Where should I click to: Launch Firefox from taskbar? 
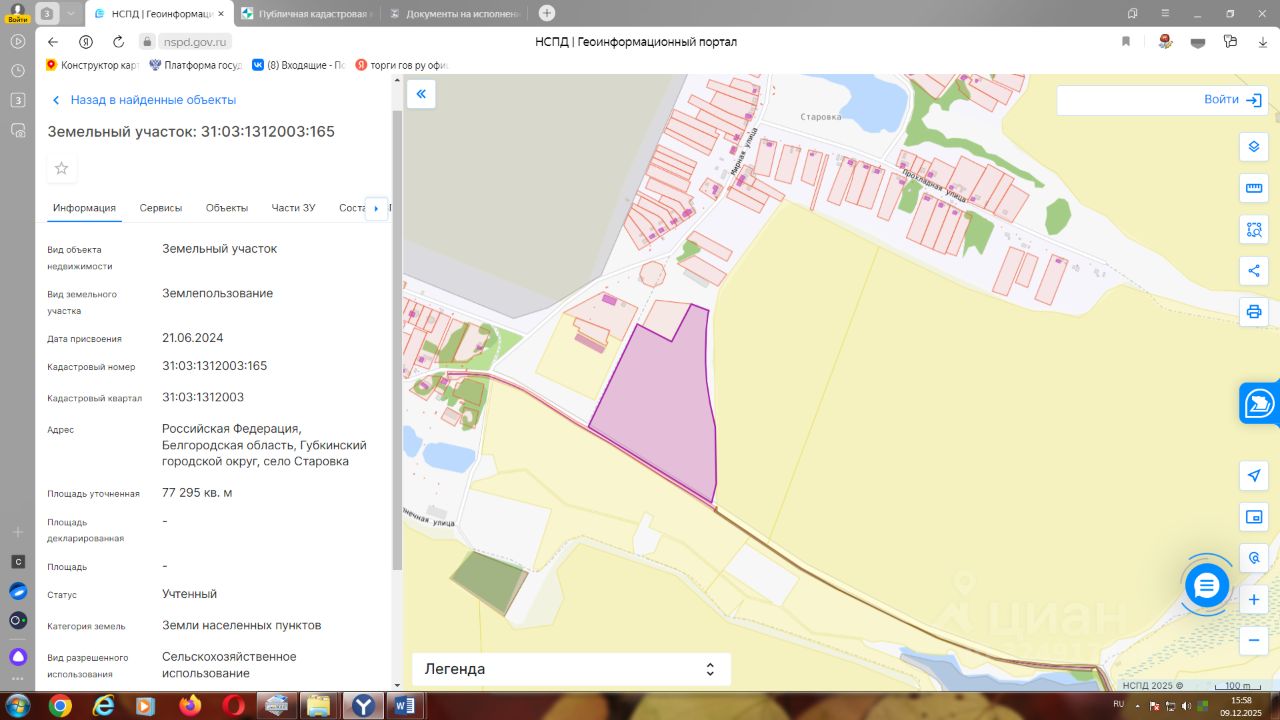click(x=190, y=706)
